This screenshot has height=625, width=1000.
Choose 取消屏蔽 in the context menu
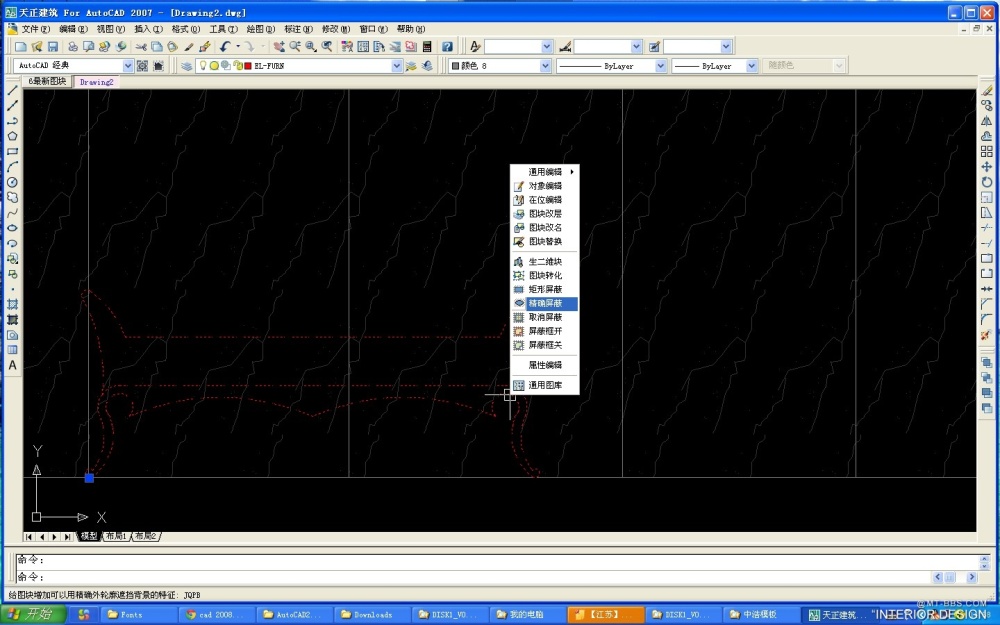545,317
